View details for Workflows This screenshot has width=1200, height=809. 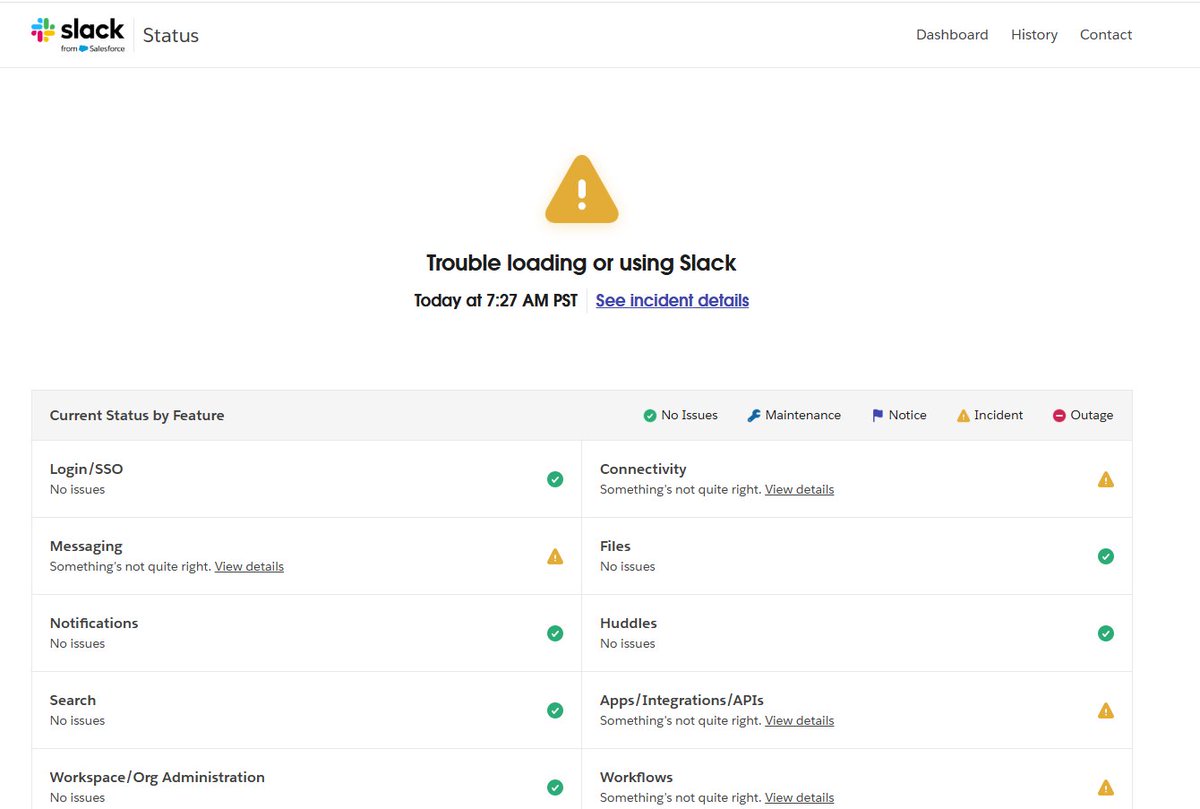point(799,797)
